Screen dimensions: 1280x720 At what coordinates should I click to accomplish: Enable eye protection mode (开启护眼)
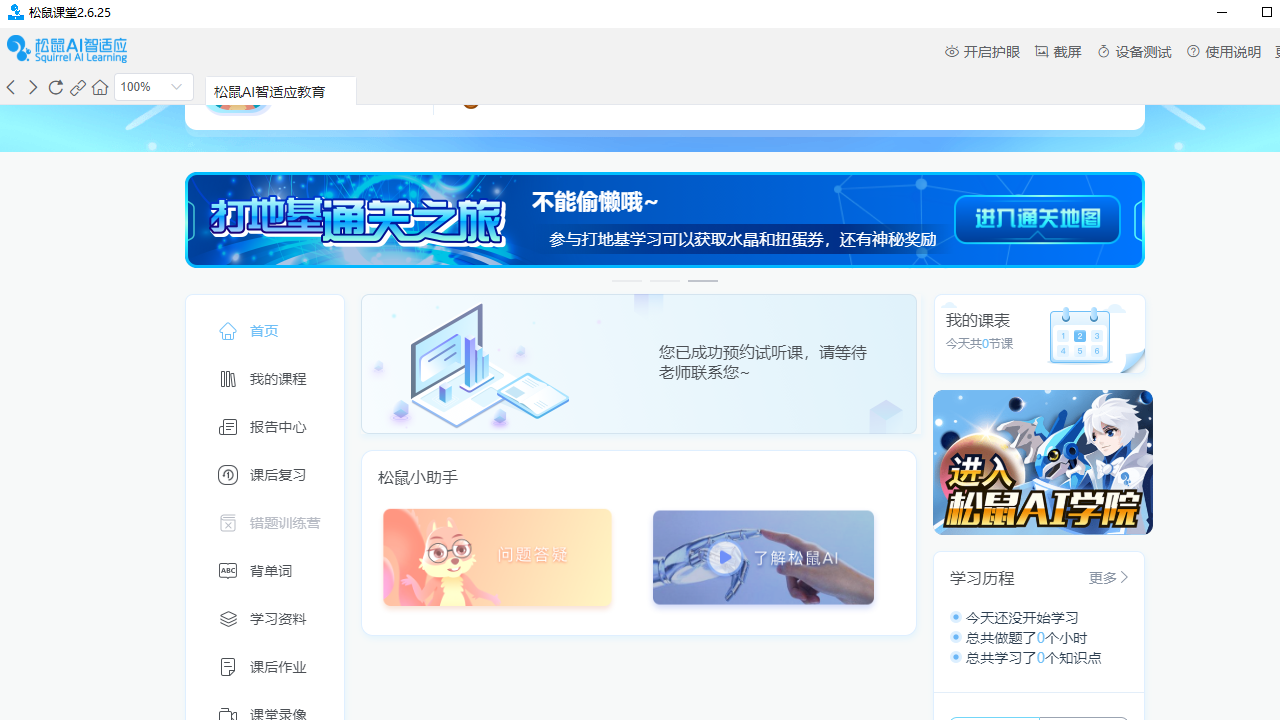981,51
